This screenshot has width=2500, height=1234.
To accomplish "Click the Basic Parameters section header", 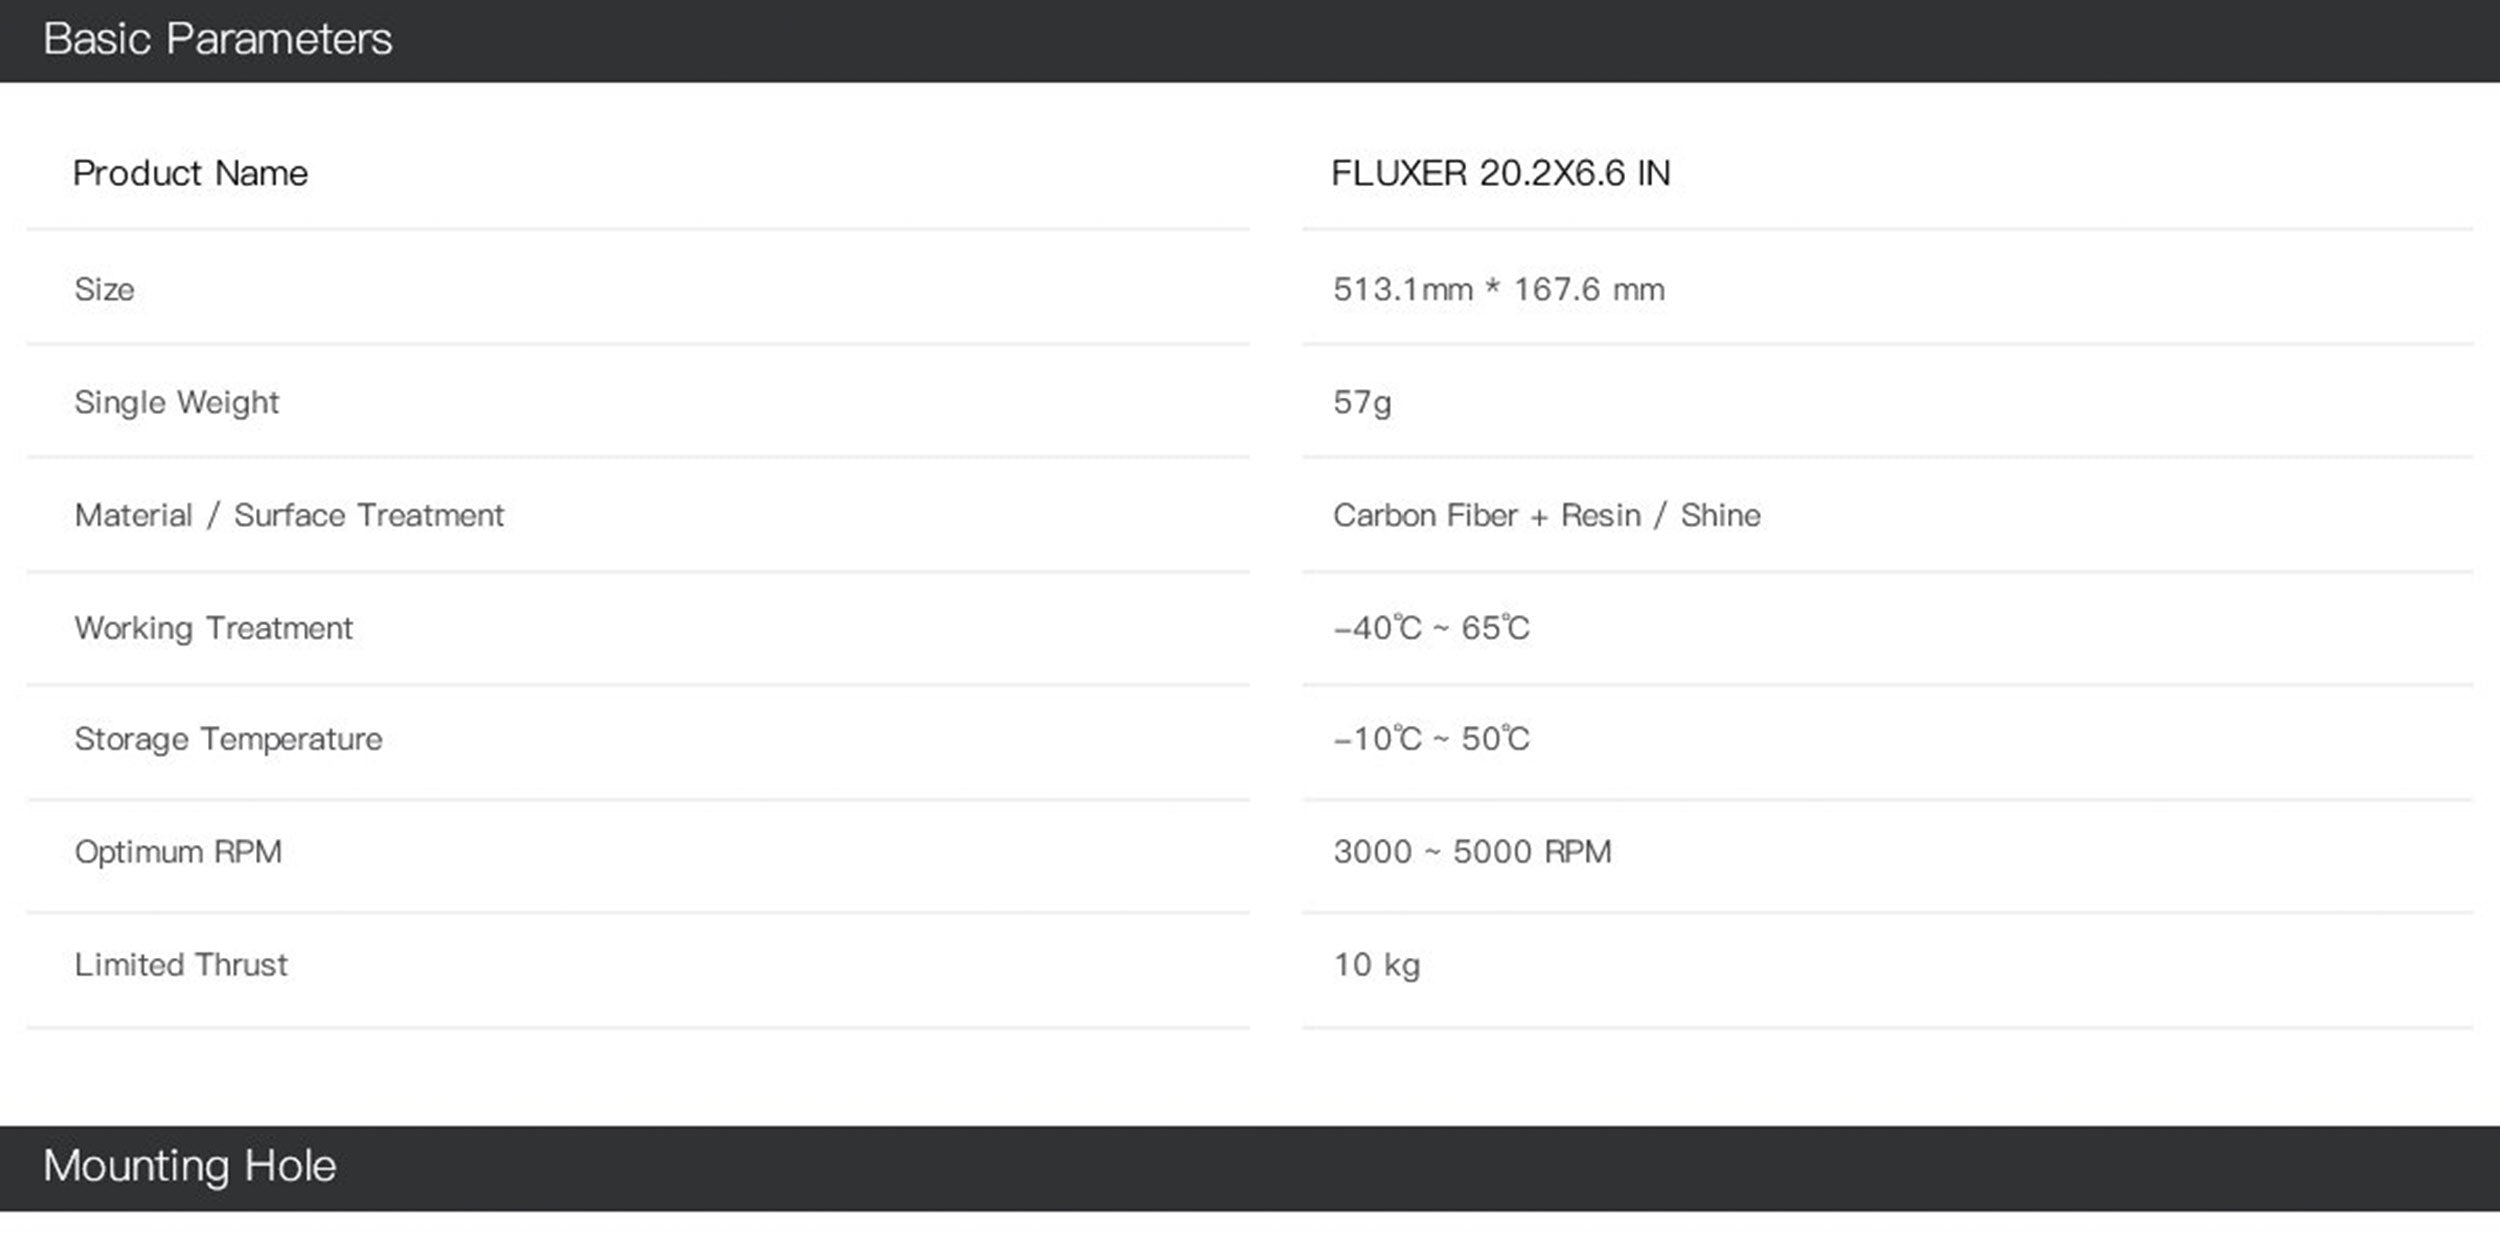I will [x=217, y=40].
